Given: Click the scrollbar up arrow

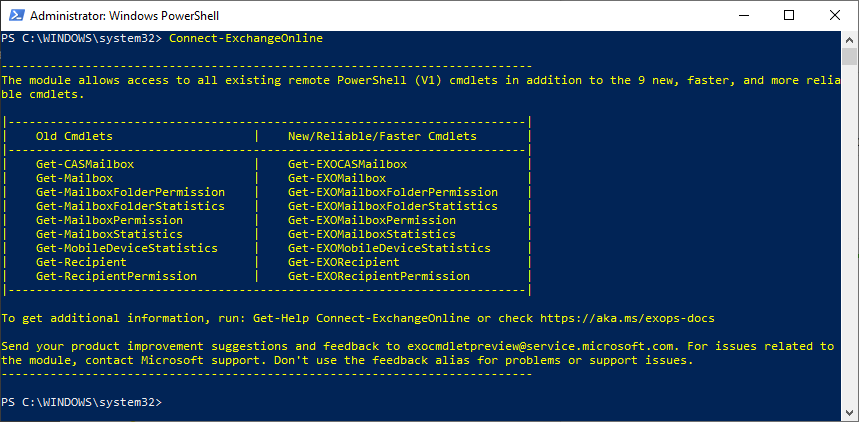Looking at the screenshot, I should click(x=849, y=39).
